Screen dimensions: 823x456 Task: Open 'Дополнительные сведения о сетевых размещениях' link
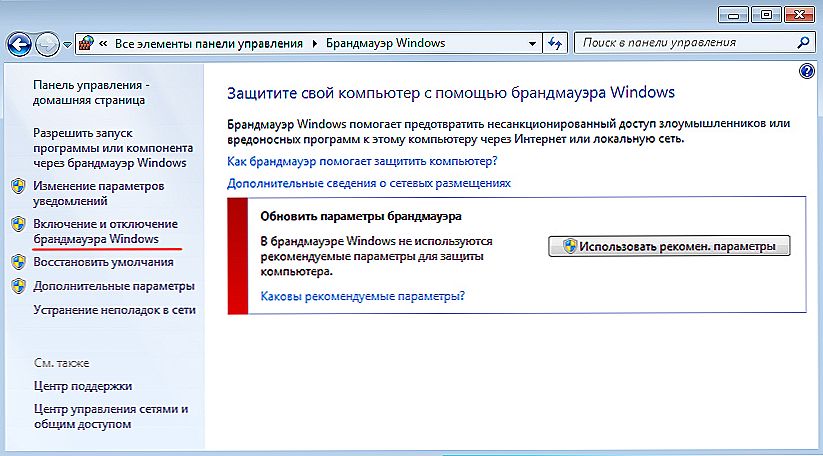(x=369, y=183)
